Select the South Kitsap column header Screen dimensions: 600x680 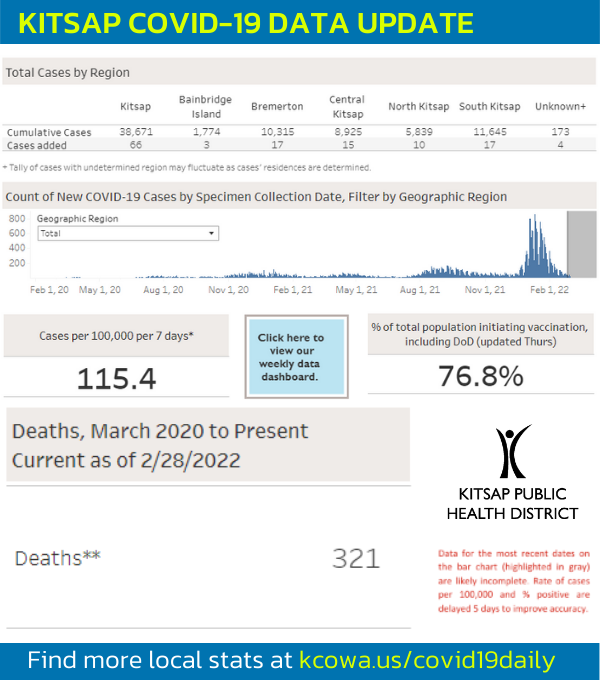[x=490, y=107]
